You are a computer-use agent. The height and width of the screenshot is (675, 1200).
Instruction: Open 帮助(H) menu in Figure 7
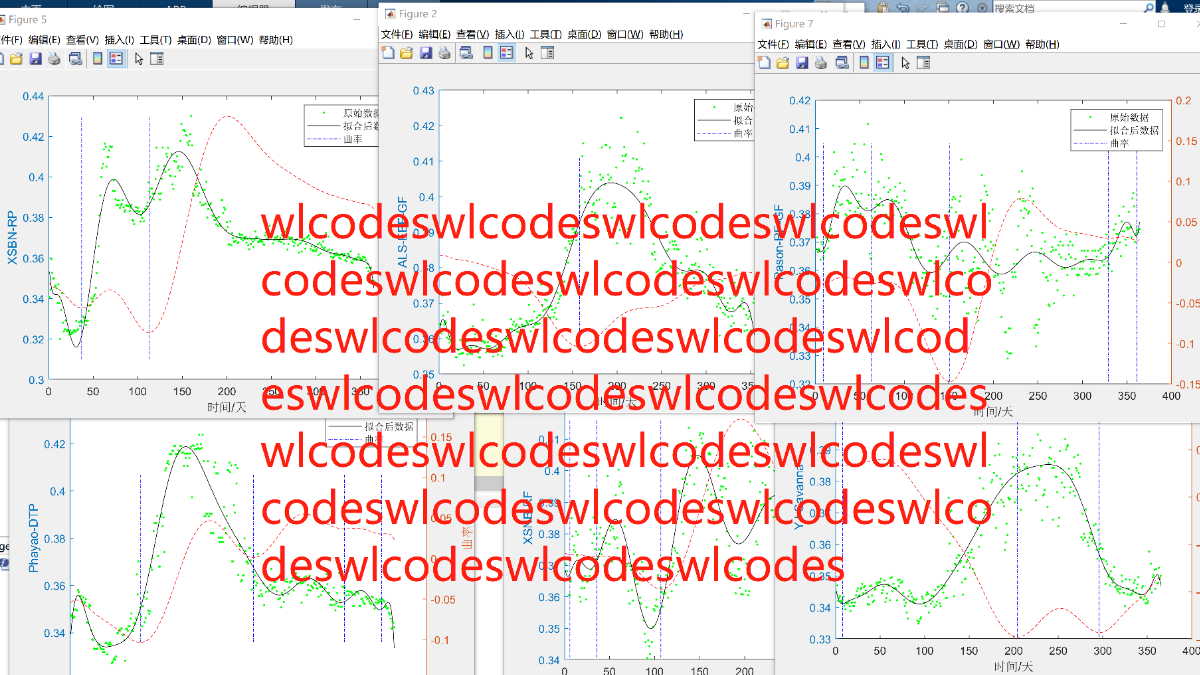coord(1042,45)
